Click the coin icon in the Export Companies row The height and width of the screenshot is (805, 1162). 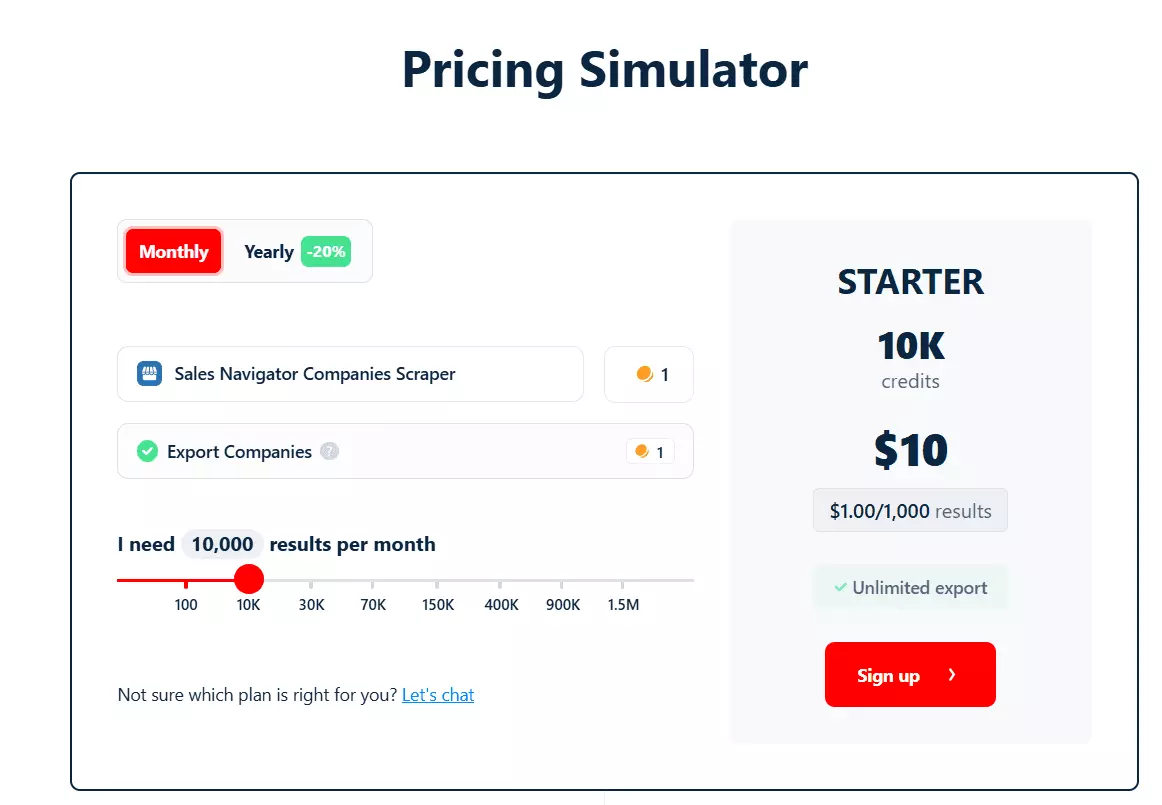pos(641,451)
